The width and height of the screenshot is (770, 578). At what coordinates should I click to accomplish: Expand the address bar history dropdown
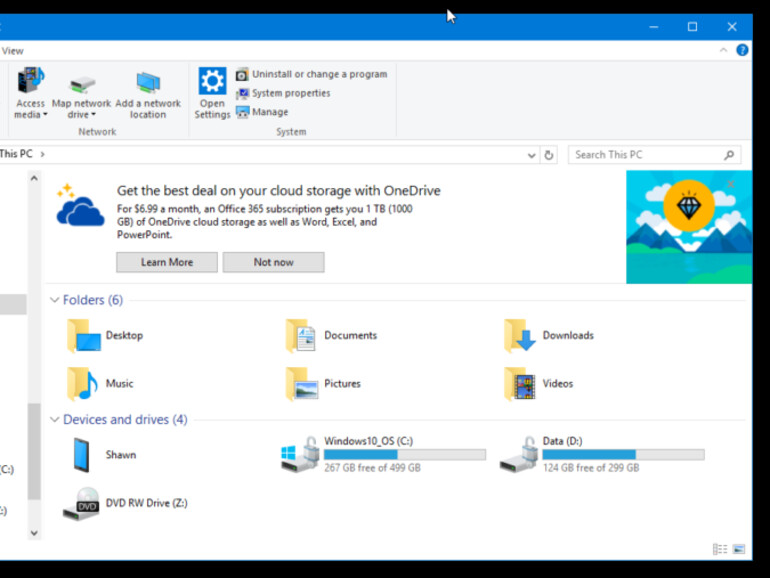531,155
